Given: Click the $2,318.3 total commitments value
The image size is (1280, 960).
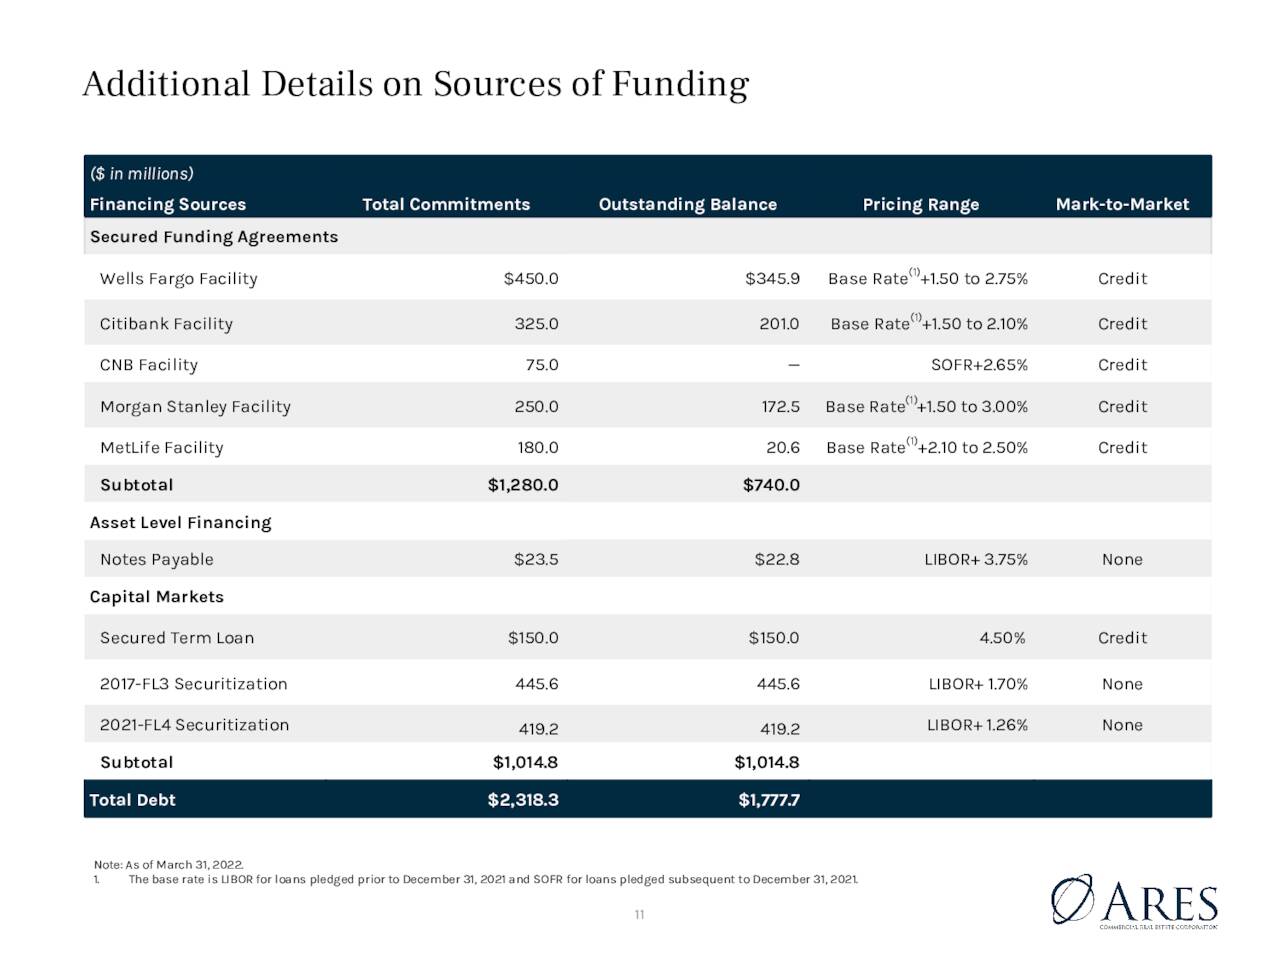Looking at the screenshot, I should [523, 800].
